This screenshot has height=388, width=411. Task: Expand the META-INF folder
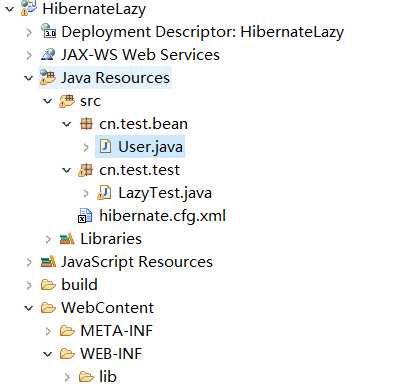pos(48,331)
